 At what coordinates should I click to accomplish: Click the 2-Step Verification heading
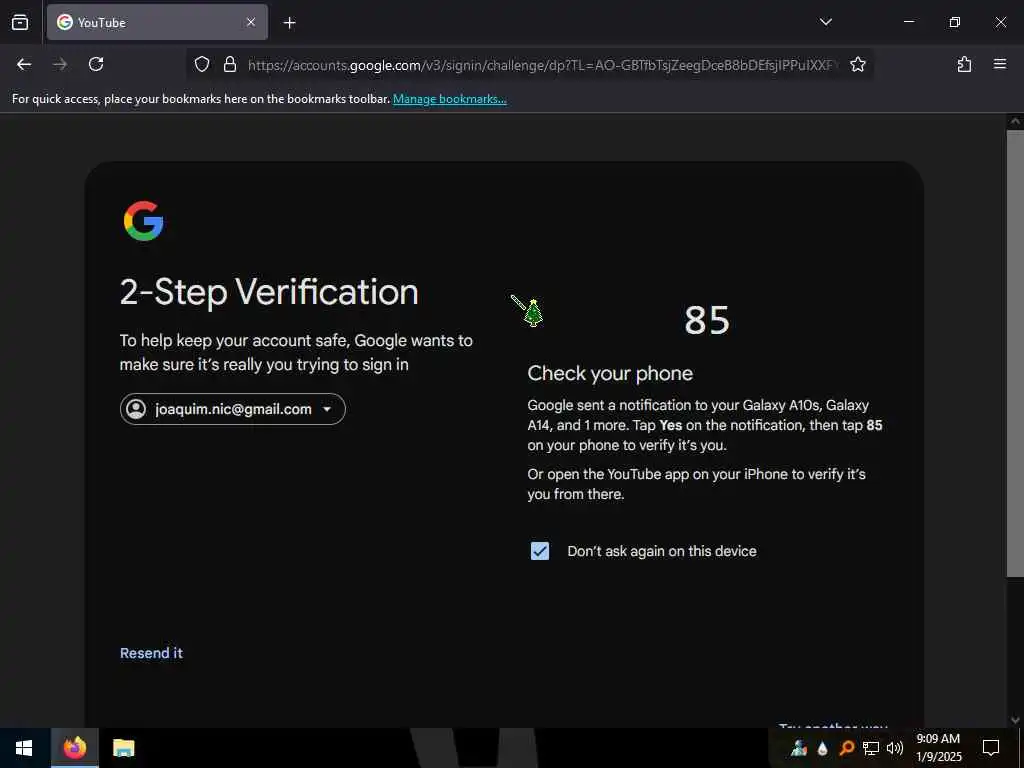[x=269, y=292]
